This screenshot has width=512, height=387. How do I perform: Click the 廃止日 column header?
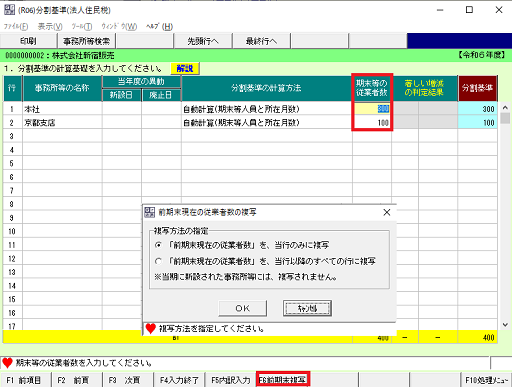(161, 95)
